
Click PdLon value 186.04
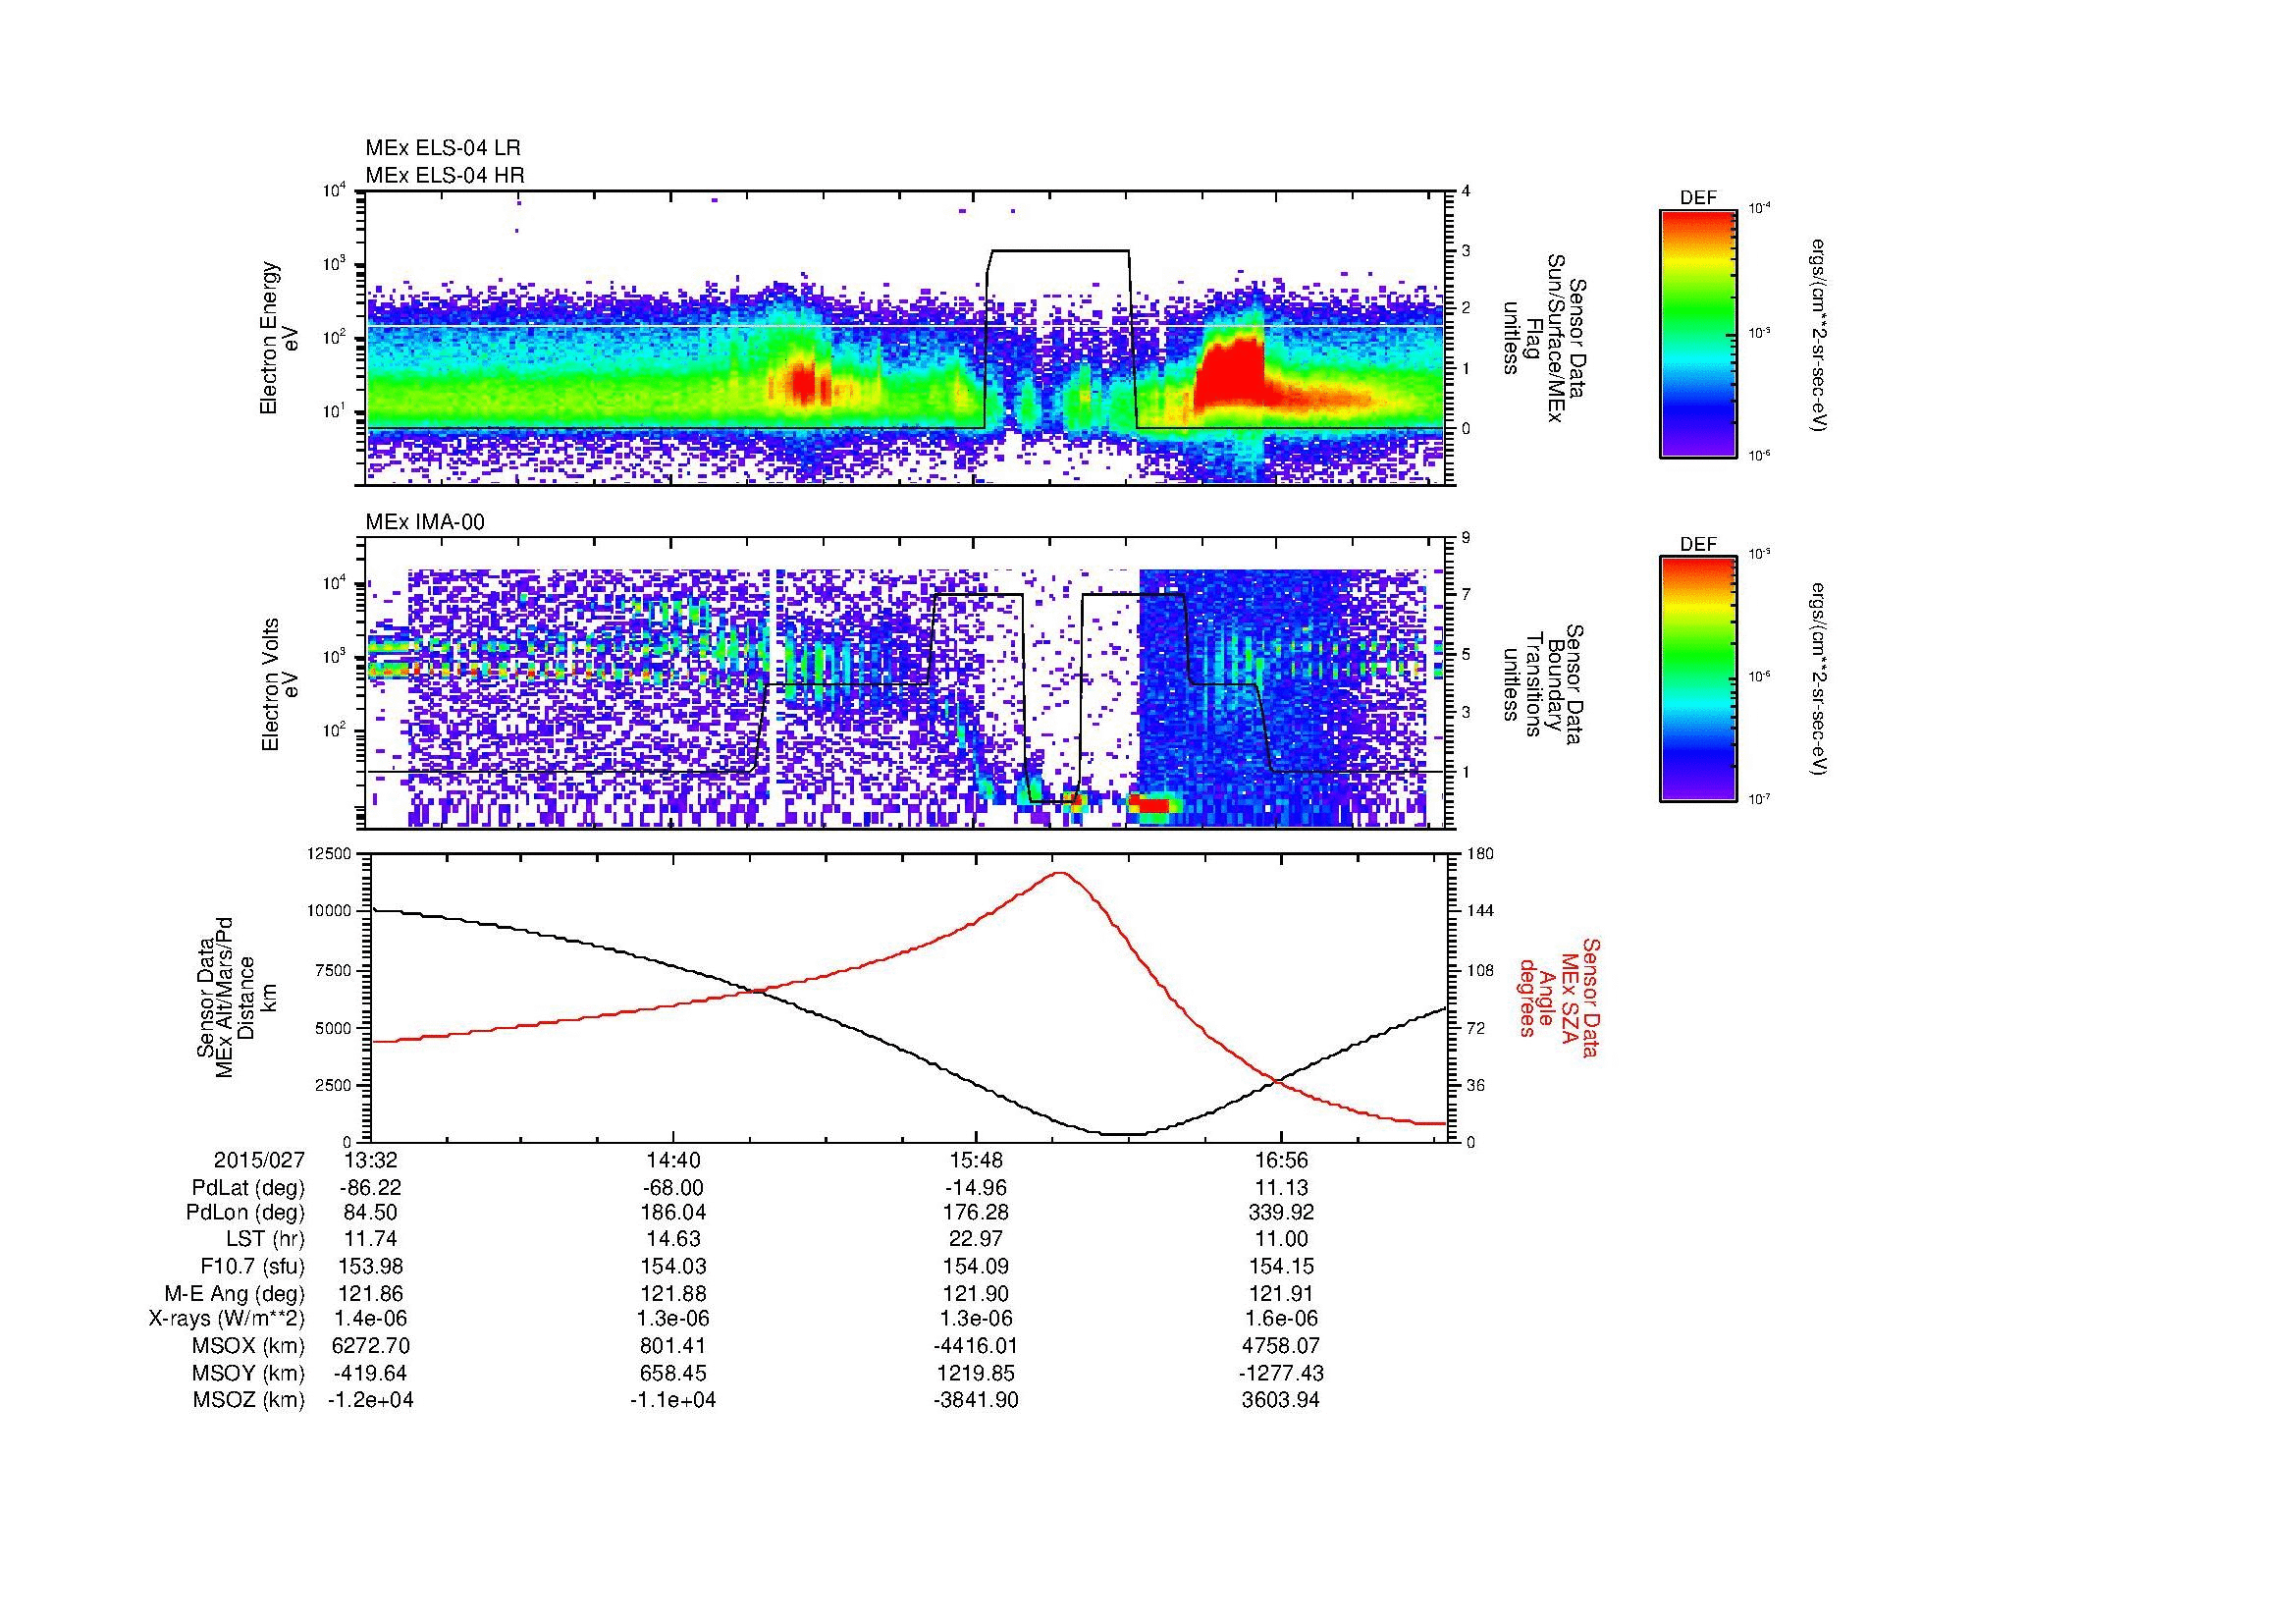(x=674, y=1213)
